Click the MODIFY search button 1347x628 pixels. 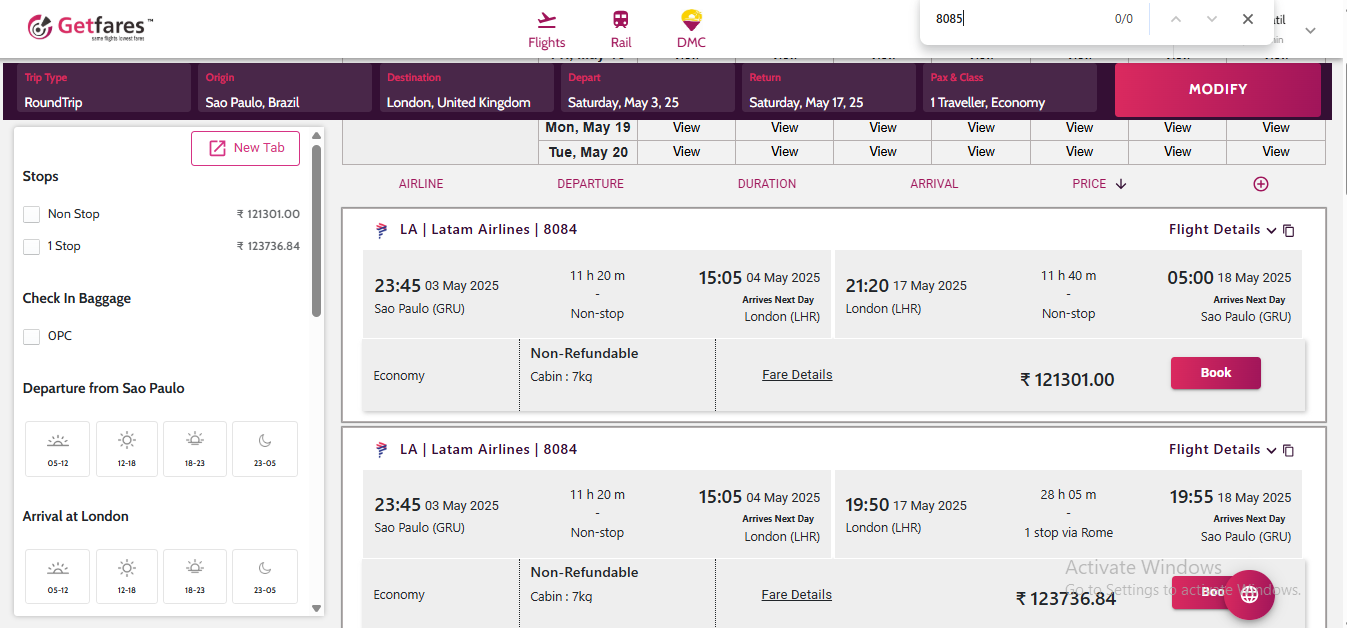point(1217,90)
